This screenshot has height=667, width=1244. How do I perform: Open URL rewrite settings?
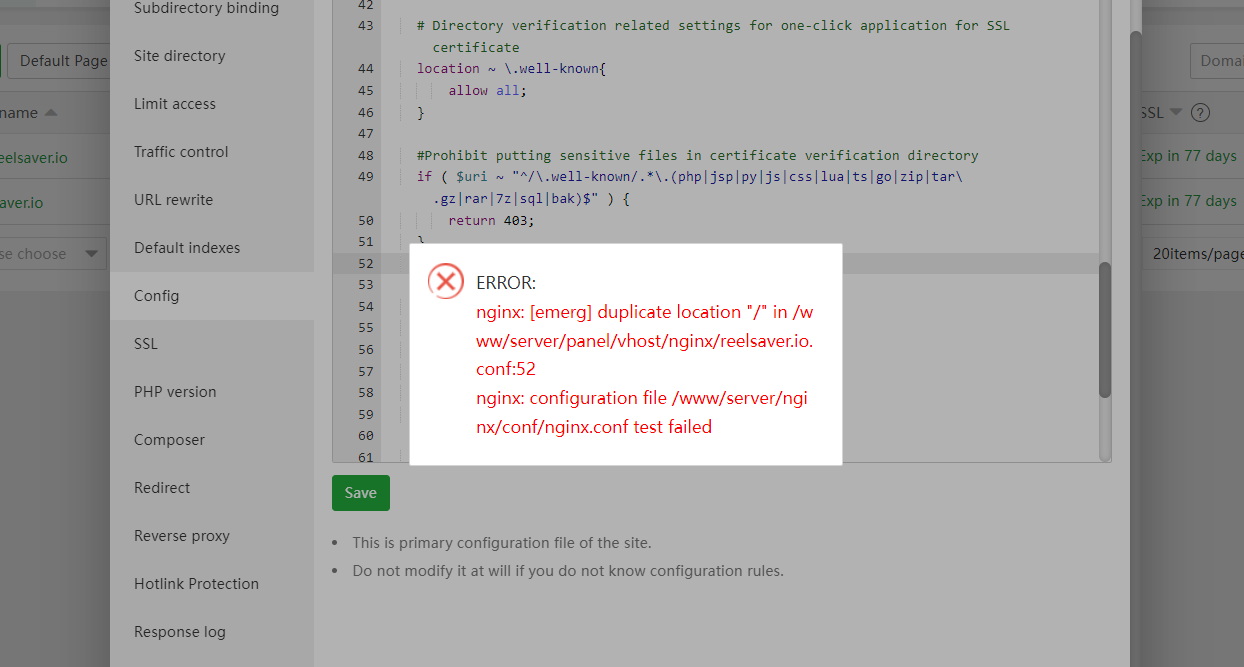(173, 200)
